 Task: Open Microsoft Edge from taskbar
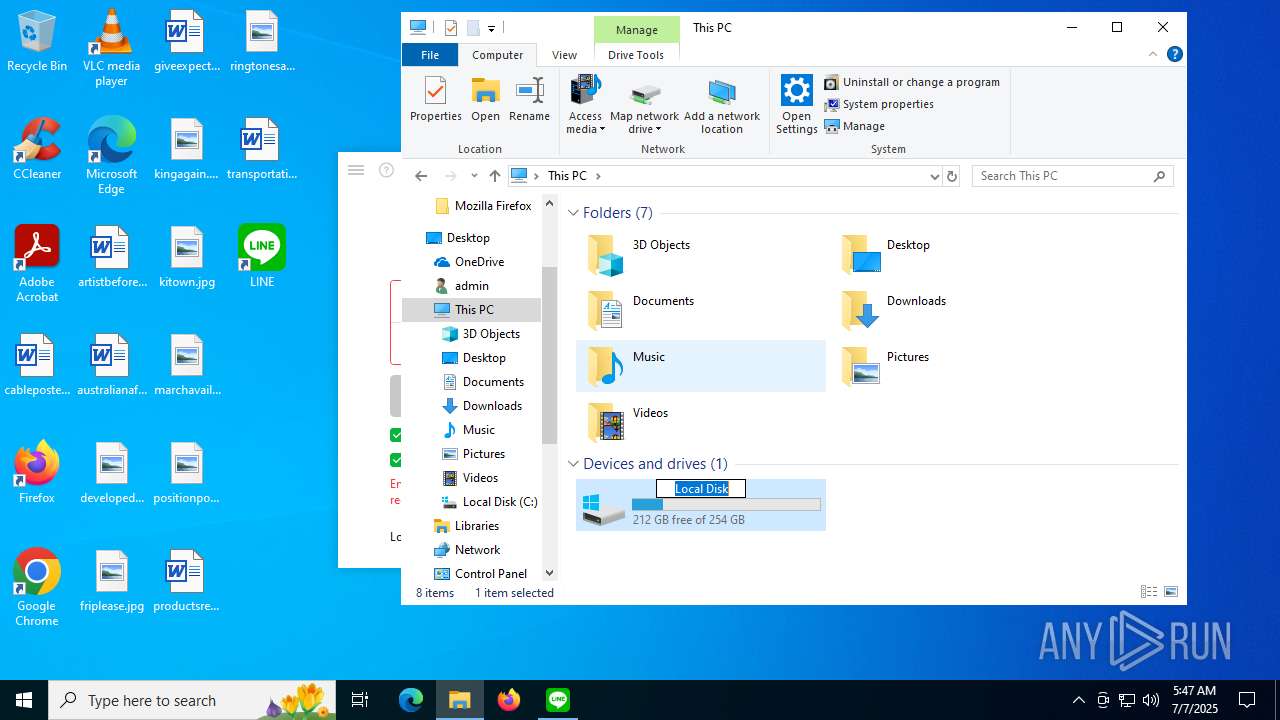411,700
